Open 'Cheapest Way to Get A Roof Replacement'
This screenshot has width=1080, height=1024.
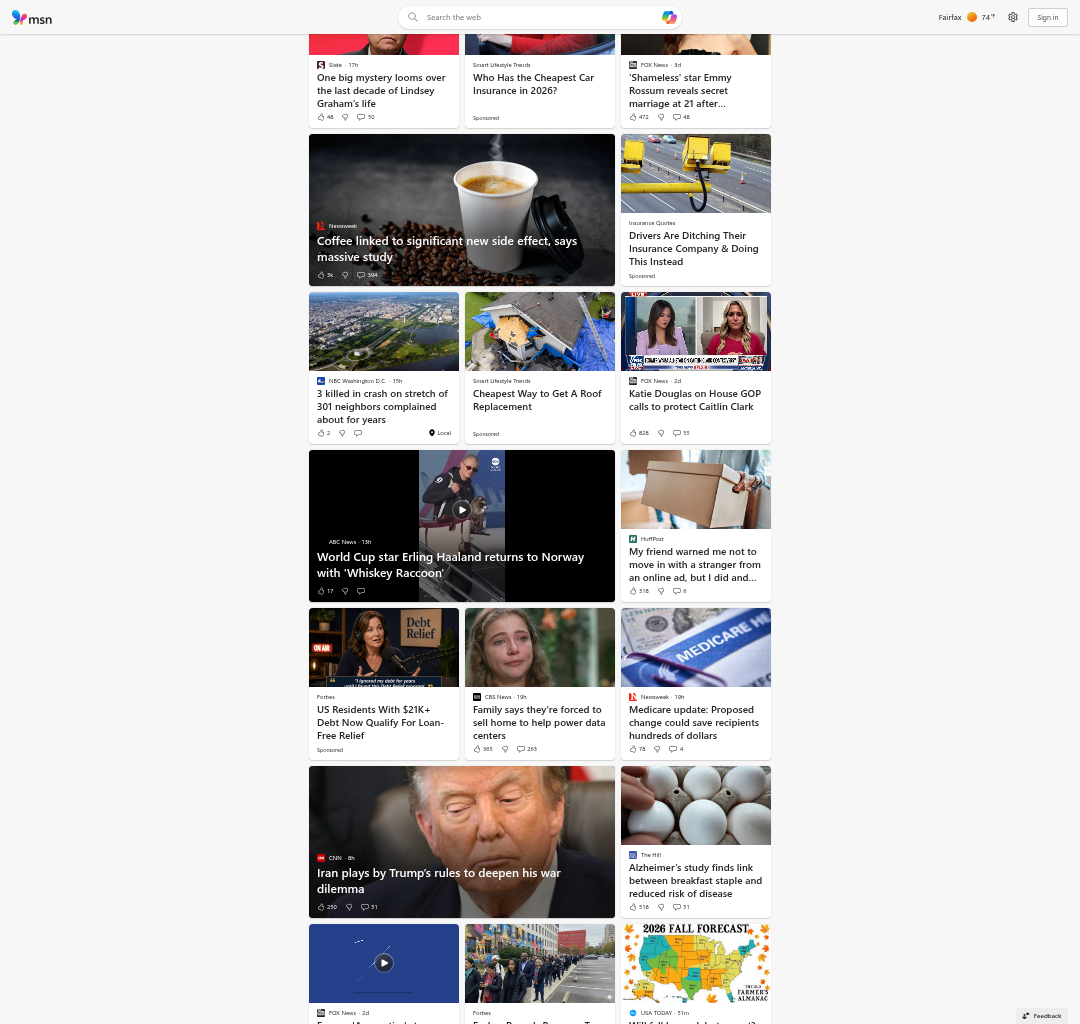click(x=537, y=400)
